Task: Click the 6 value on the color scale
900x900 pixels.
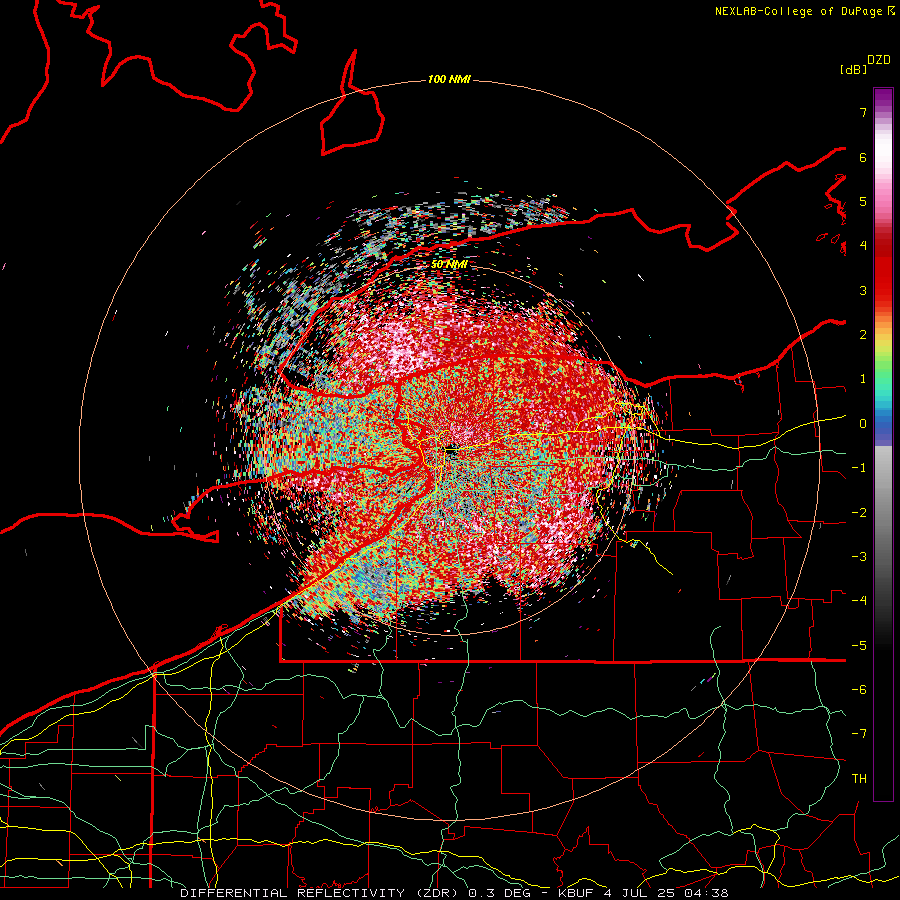Action: point(863,157)
